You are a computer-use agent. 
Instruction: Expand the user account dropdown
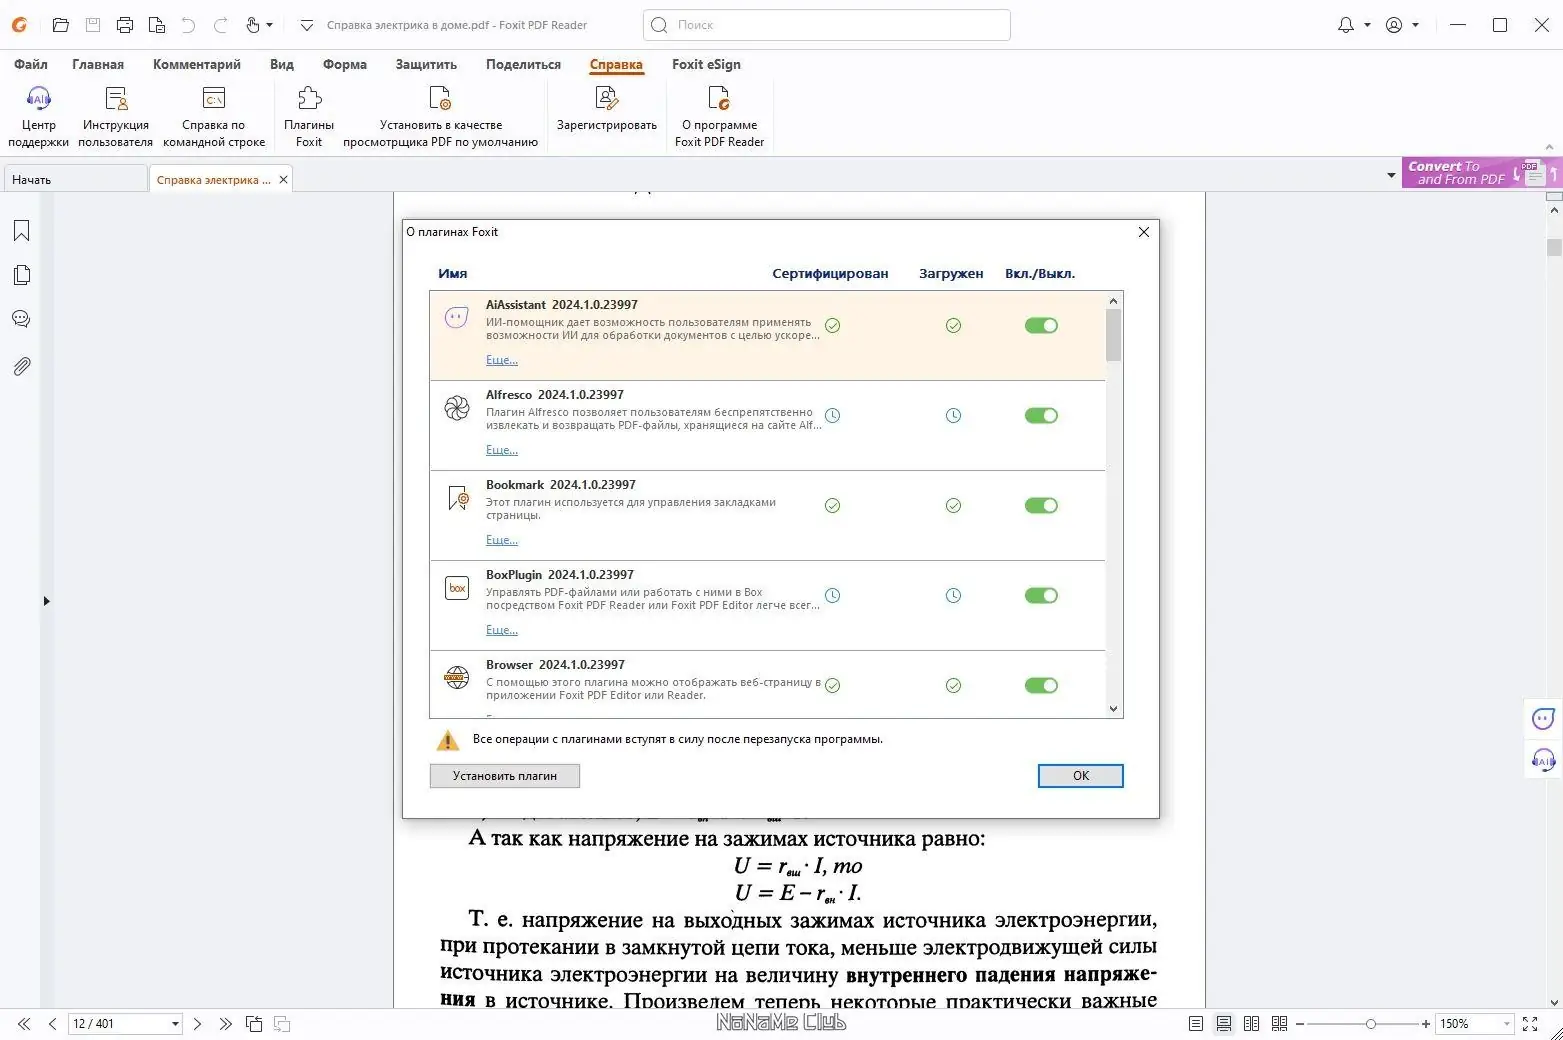[1416, 25]
